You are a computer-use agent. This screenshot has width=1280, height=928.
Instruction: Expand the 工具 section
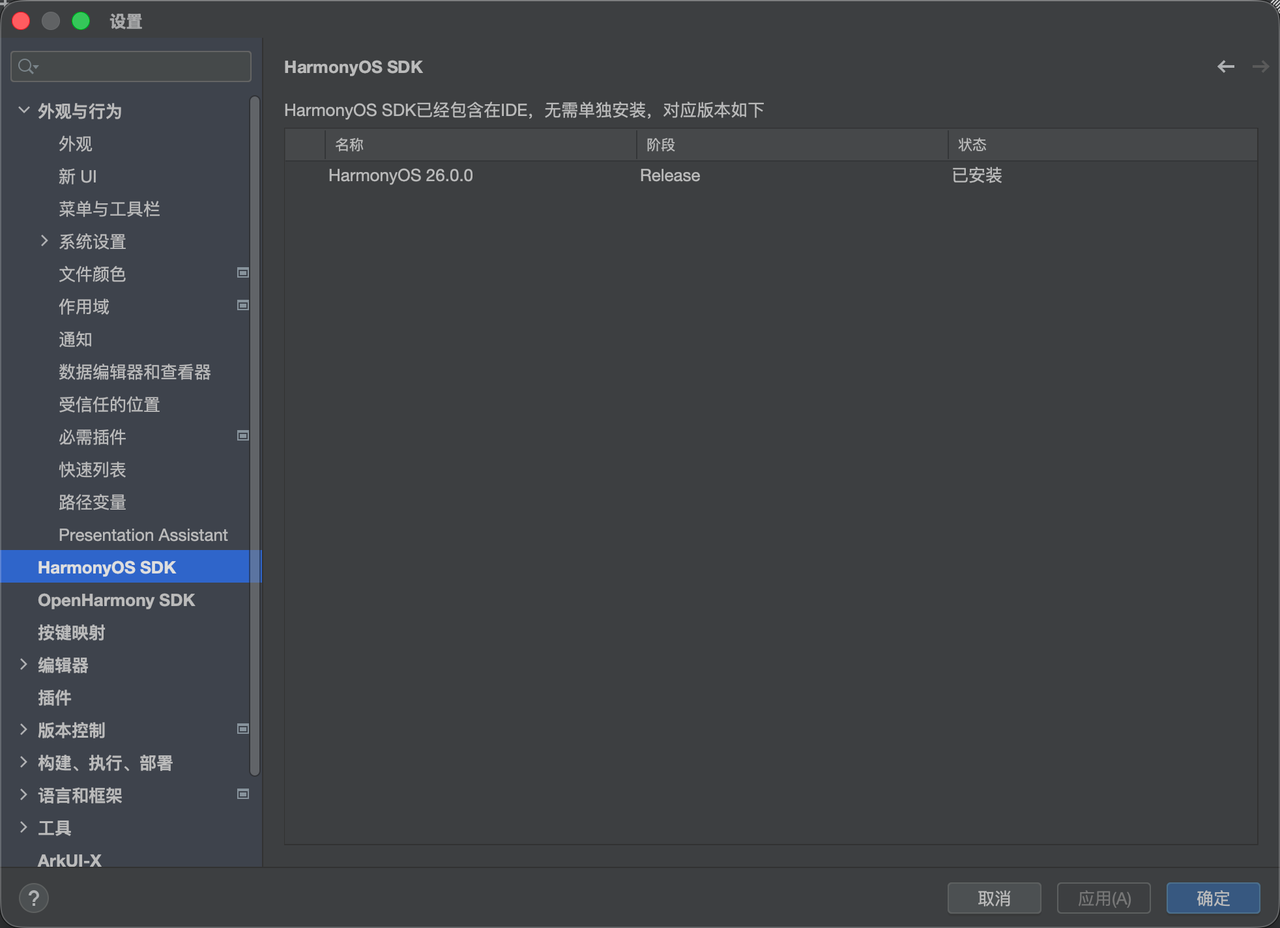pyautogui.click(x=24, y=827)
